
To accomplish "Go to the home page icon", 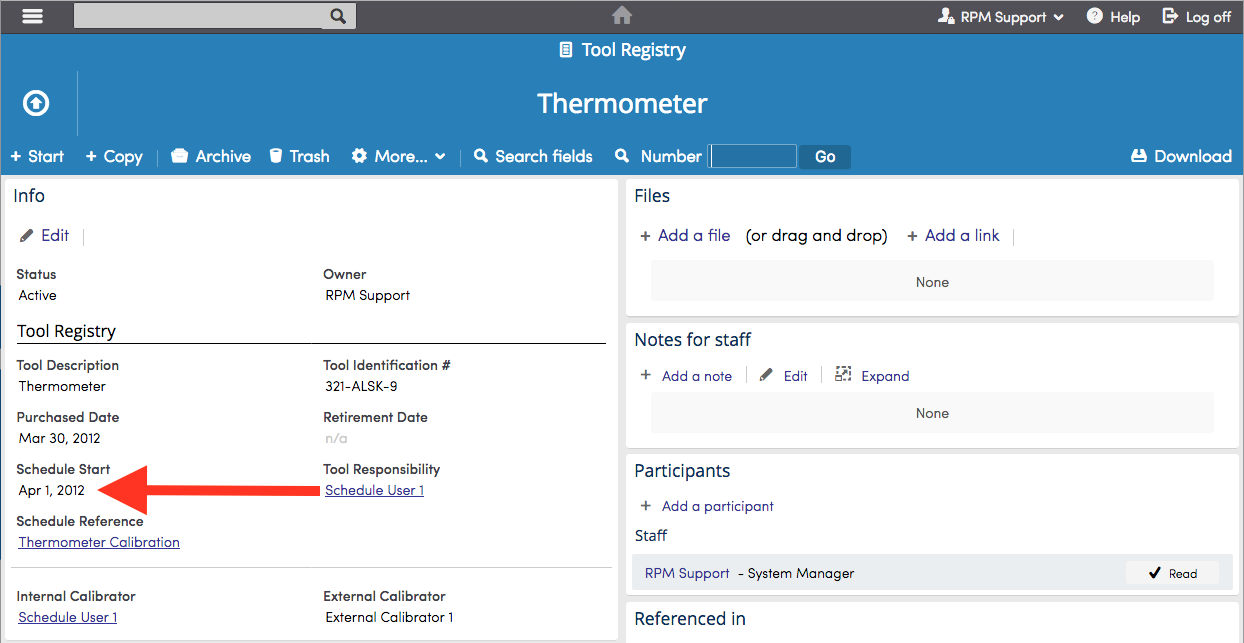I will click(622, 16).
